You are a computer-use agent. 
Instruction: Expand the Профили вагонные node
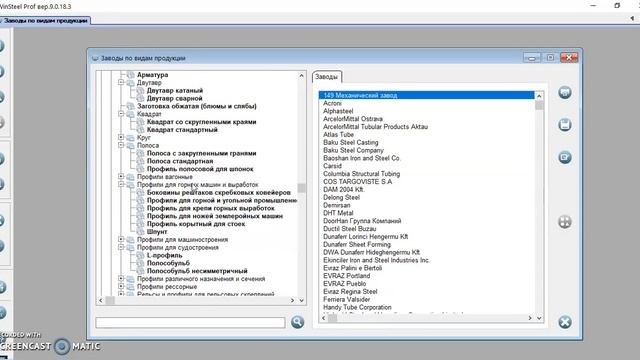121,176
